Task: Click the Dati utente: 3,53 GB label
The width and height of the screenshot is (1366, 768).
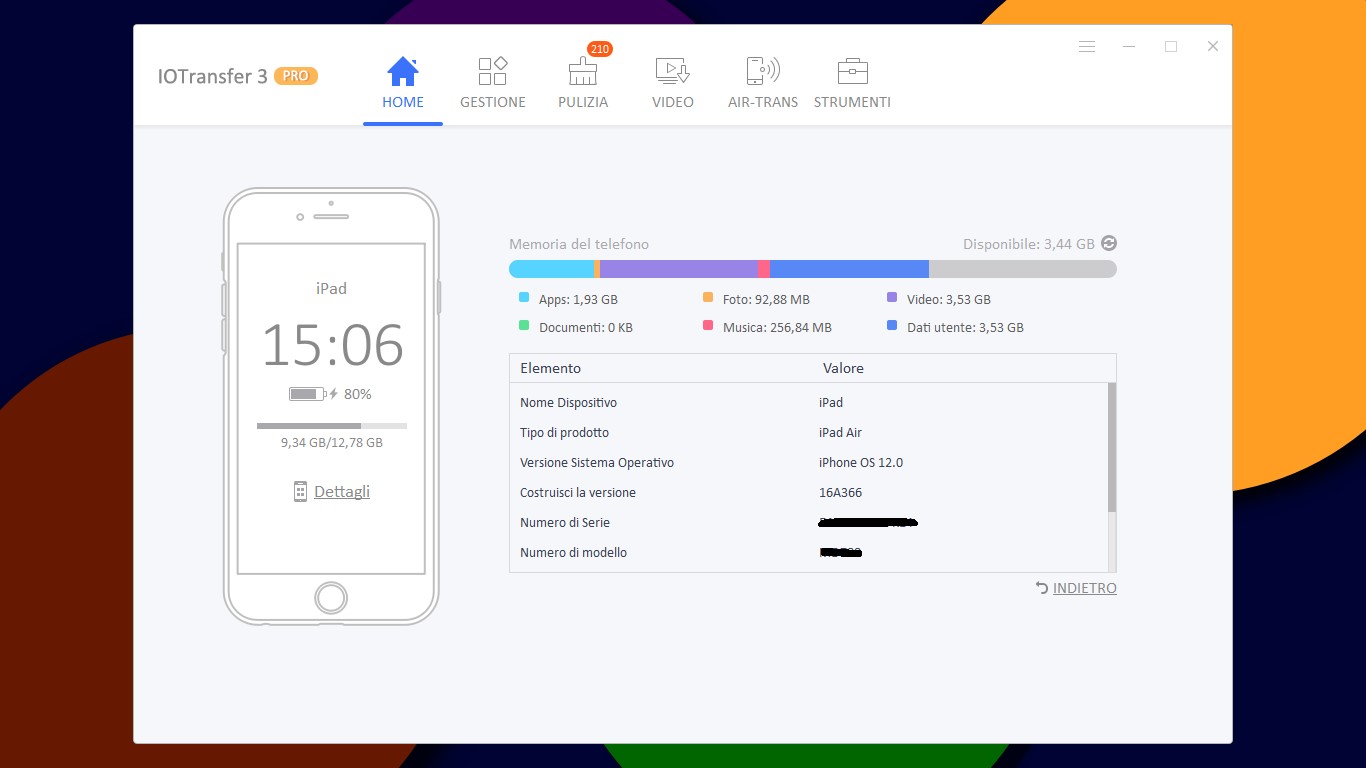Action: tap(965, 327)
